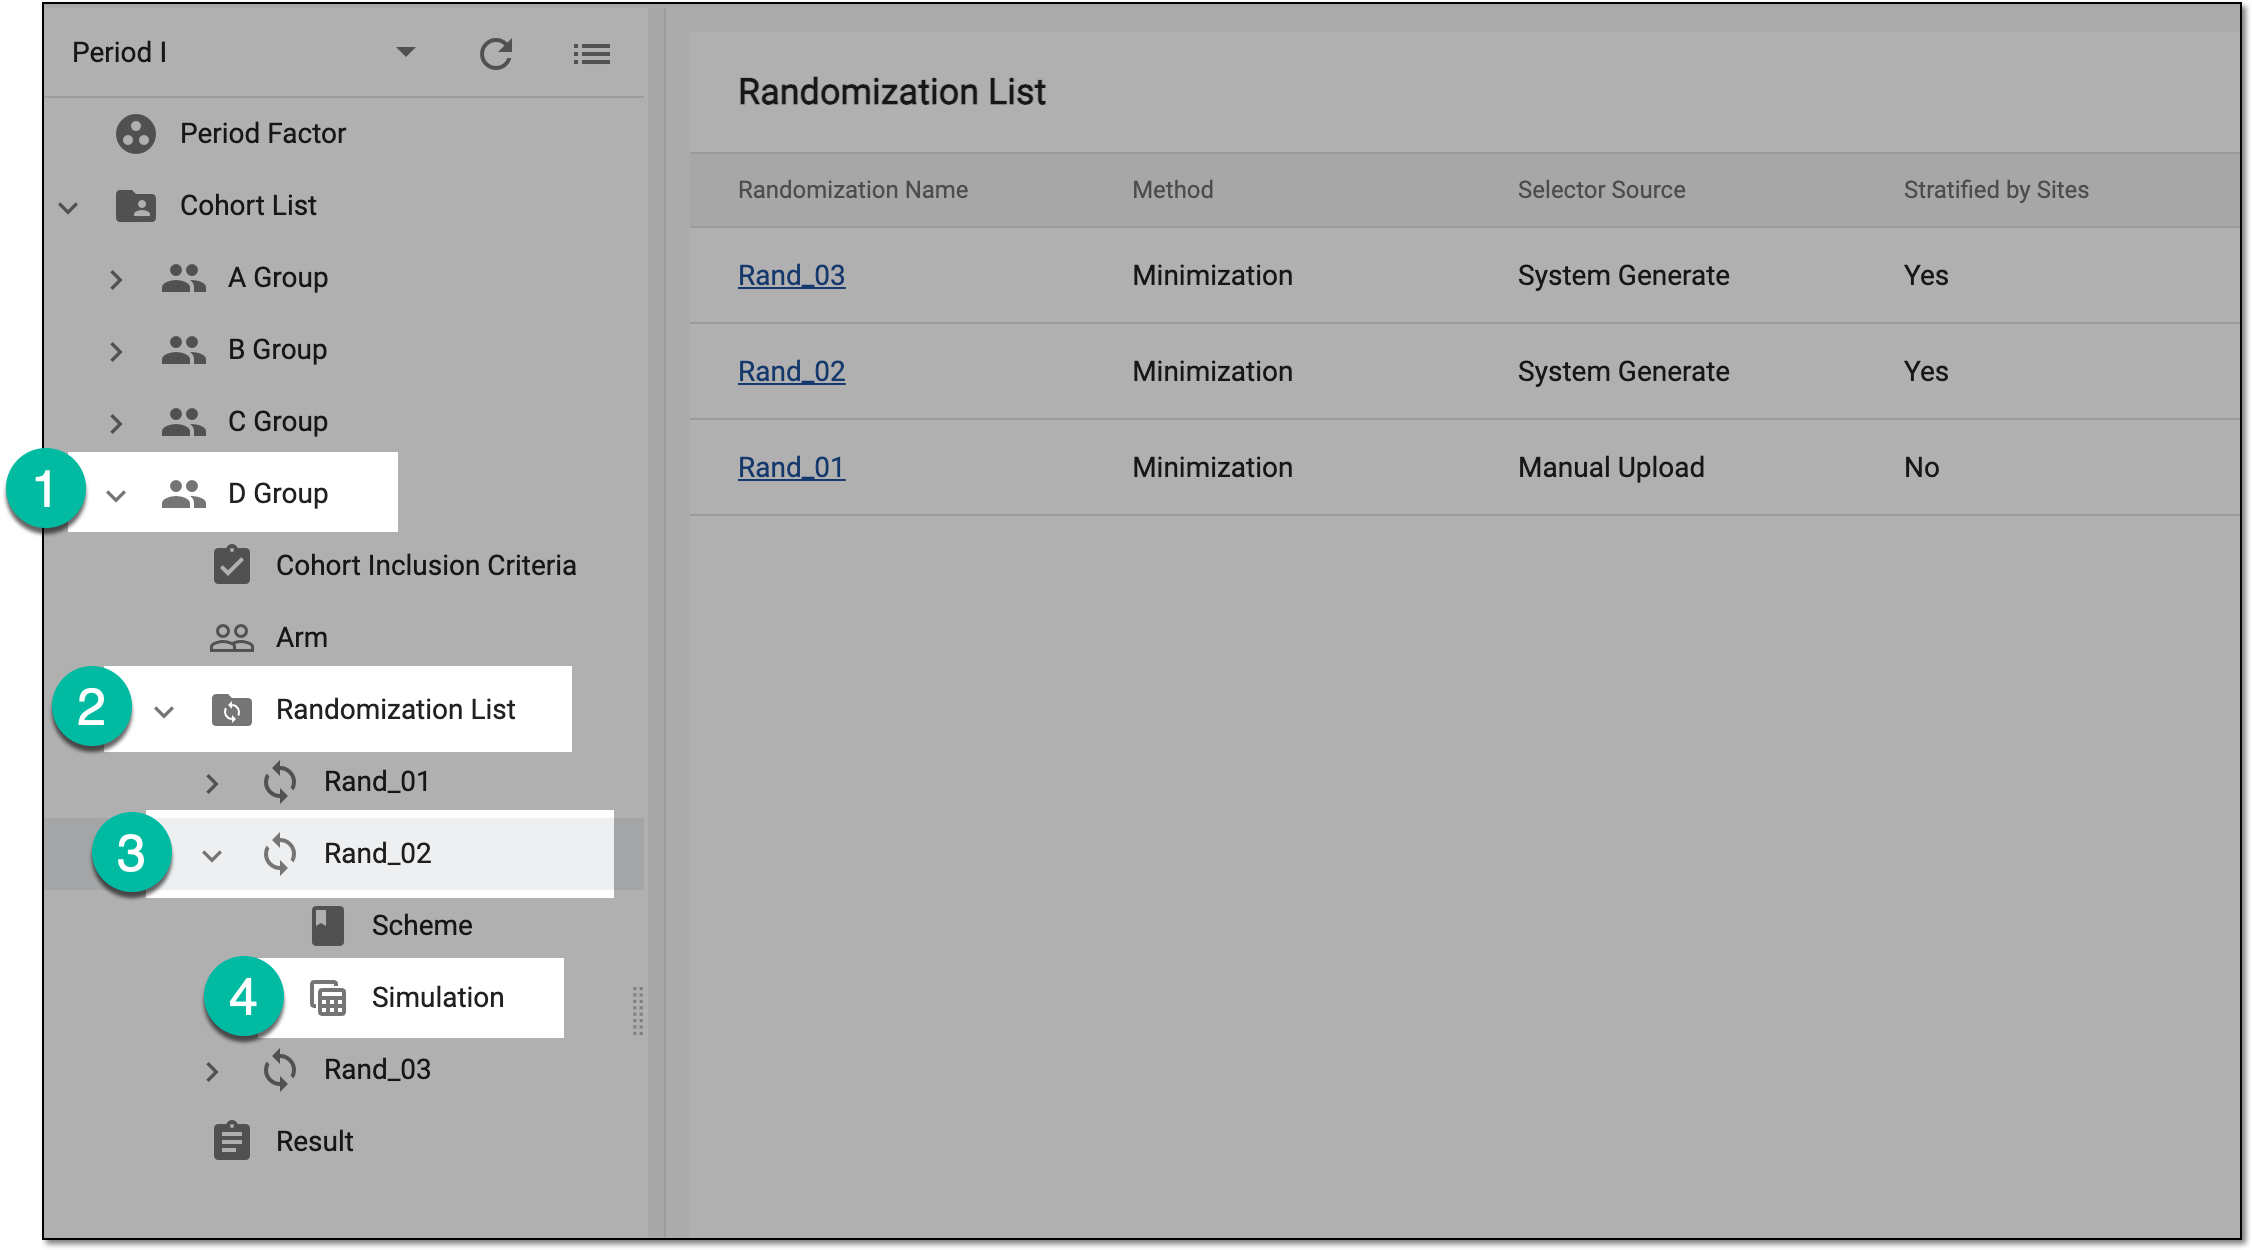Open the Arm tree item

[x=302, y=637]
